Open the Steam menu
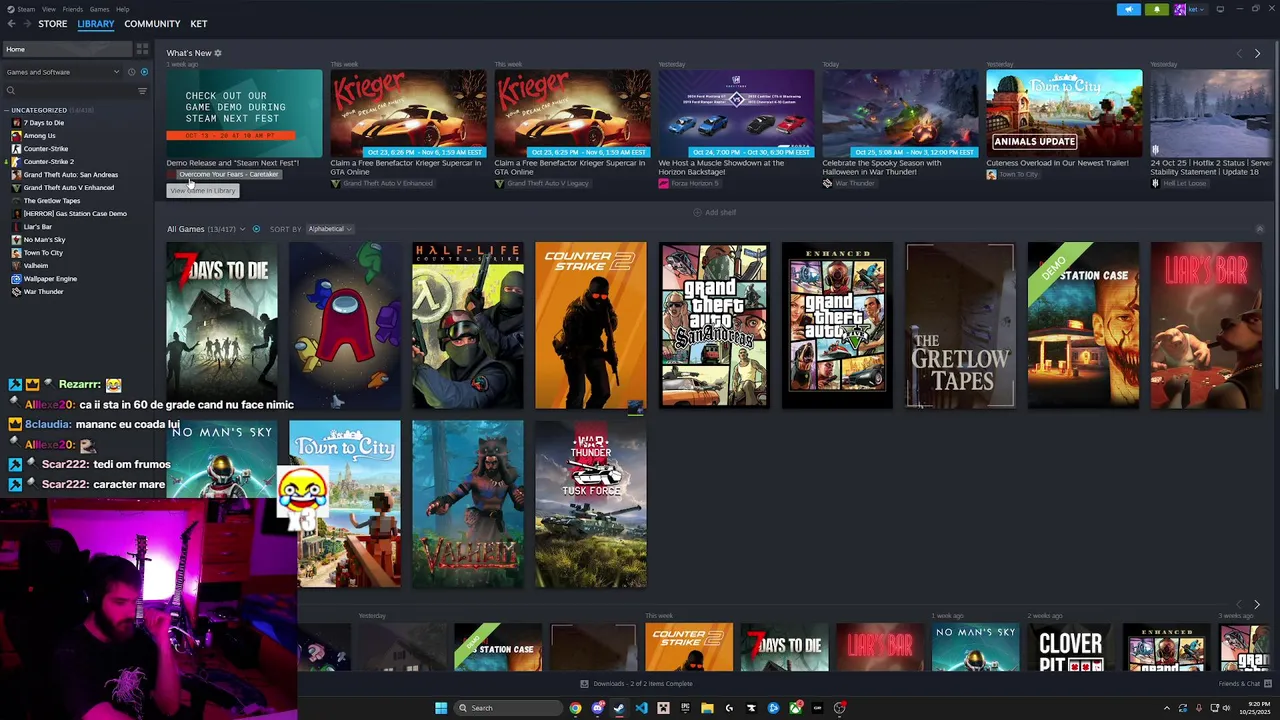1280x720 pixels. pos(26,9)
